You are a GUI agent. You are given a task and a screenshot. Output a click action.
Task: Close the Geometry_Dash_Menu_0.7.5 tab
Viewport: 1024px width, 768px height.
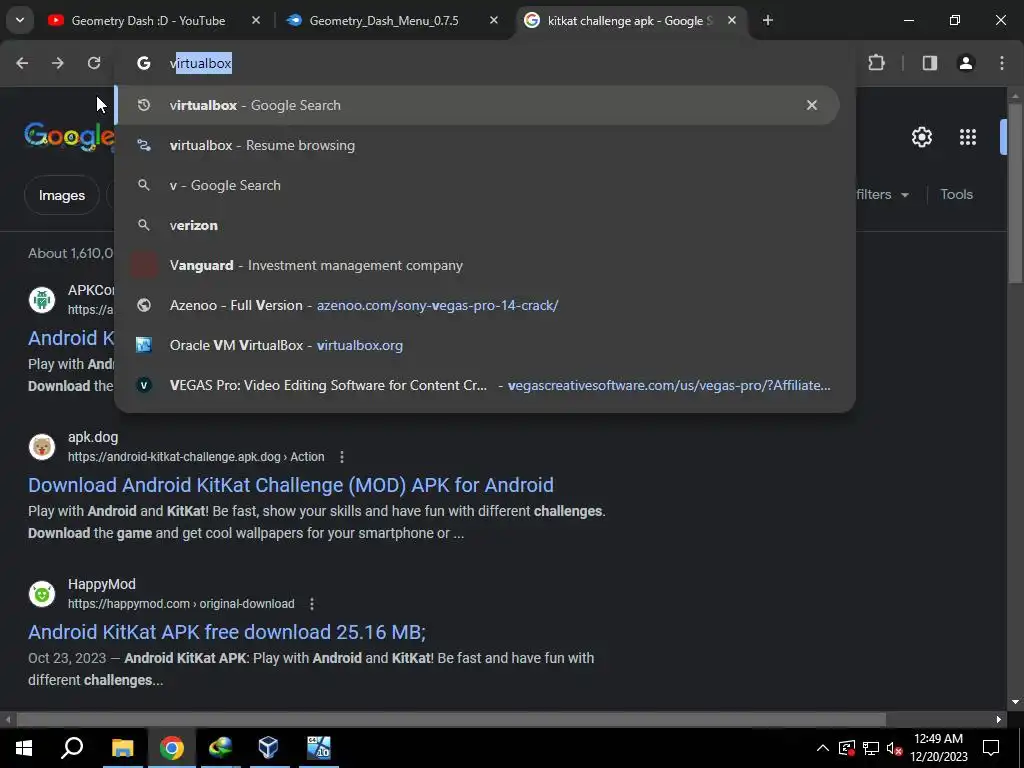click(494, 21)
